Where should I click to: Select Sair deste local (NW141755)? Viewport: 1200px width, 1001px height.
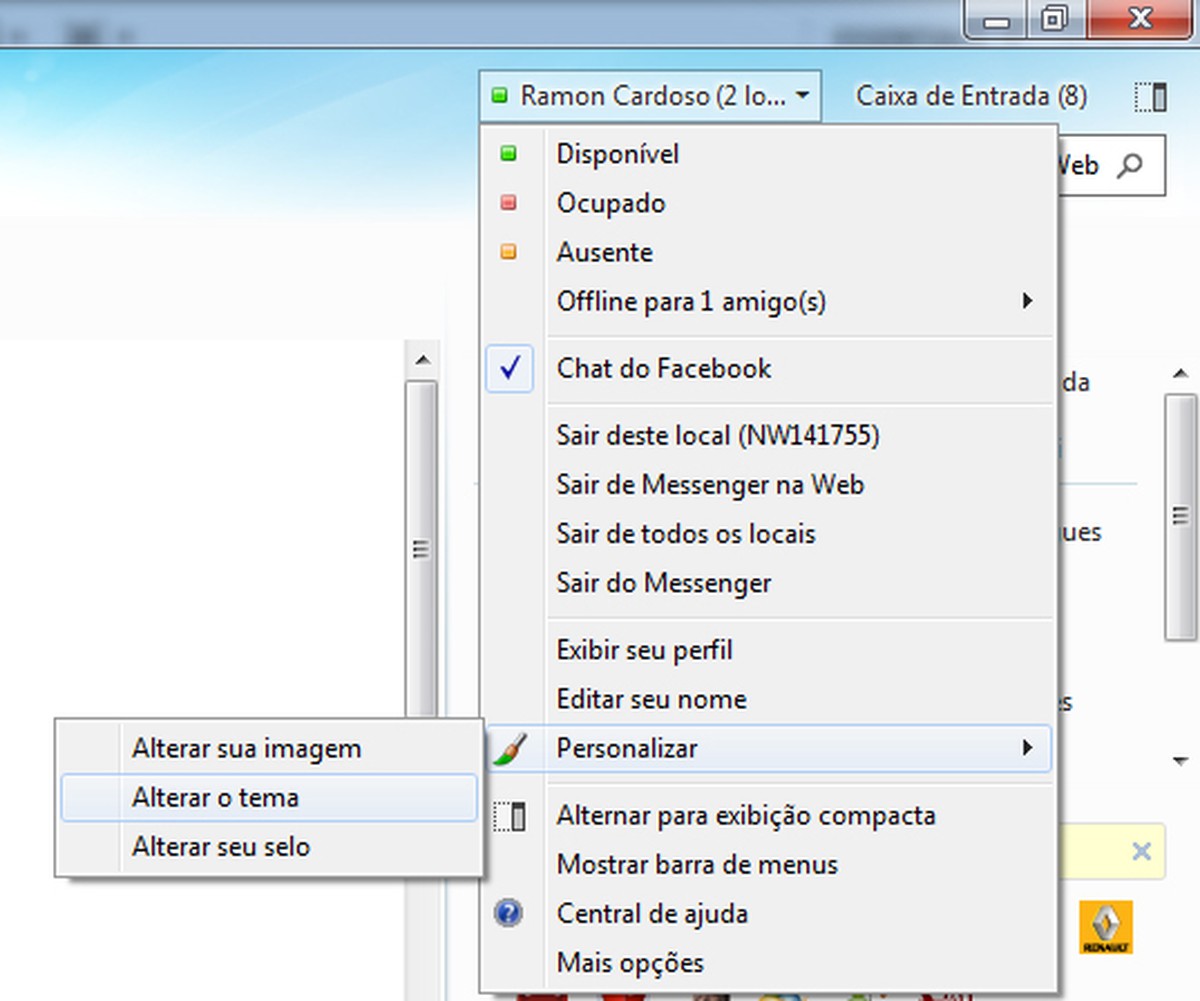tap(768, 436)
